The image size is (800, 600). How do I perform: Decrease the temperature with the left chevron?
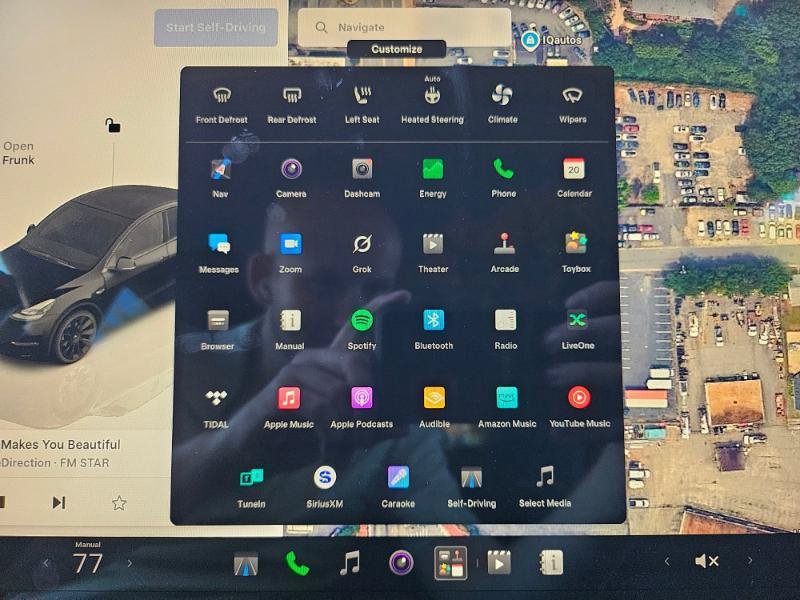click(46, 563)
